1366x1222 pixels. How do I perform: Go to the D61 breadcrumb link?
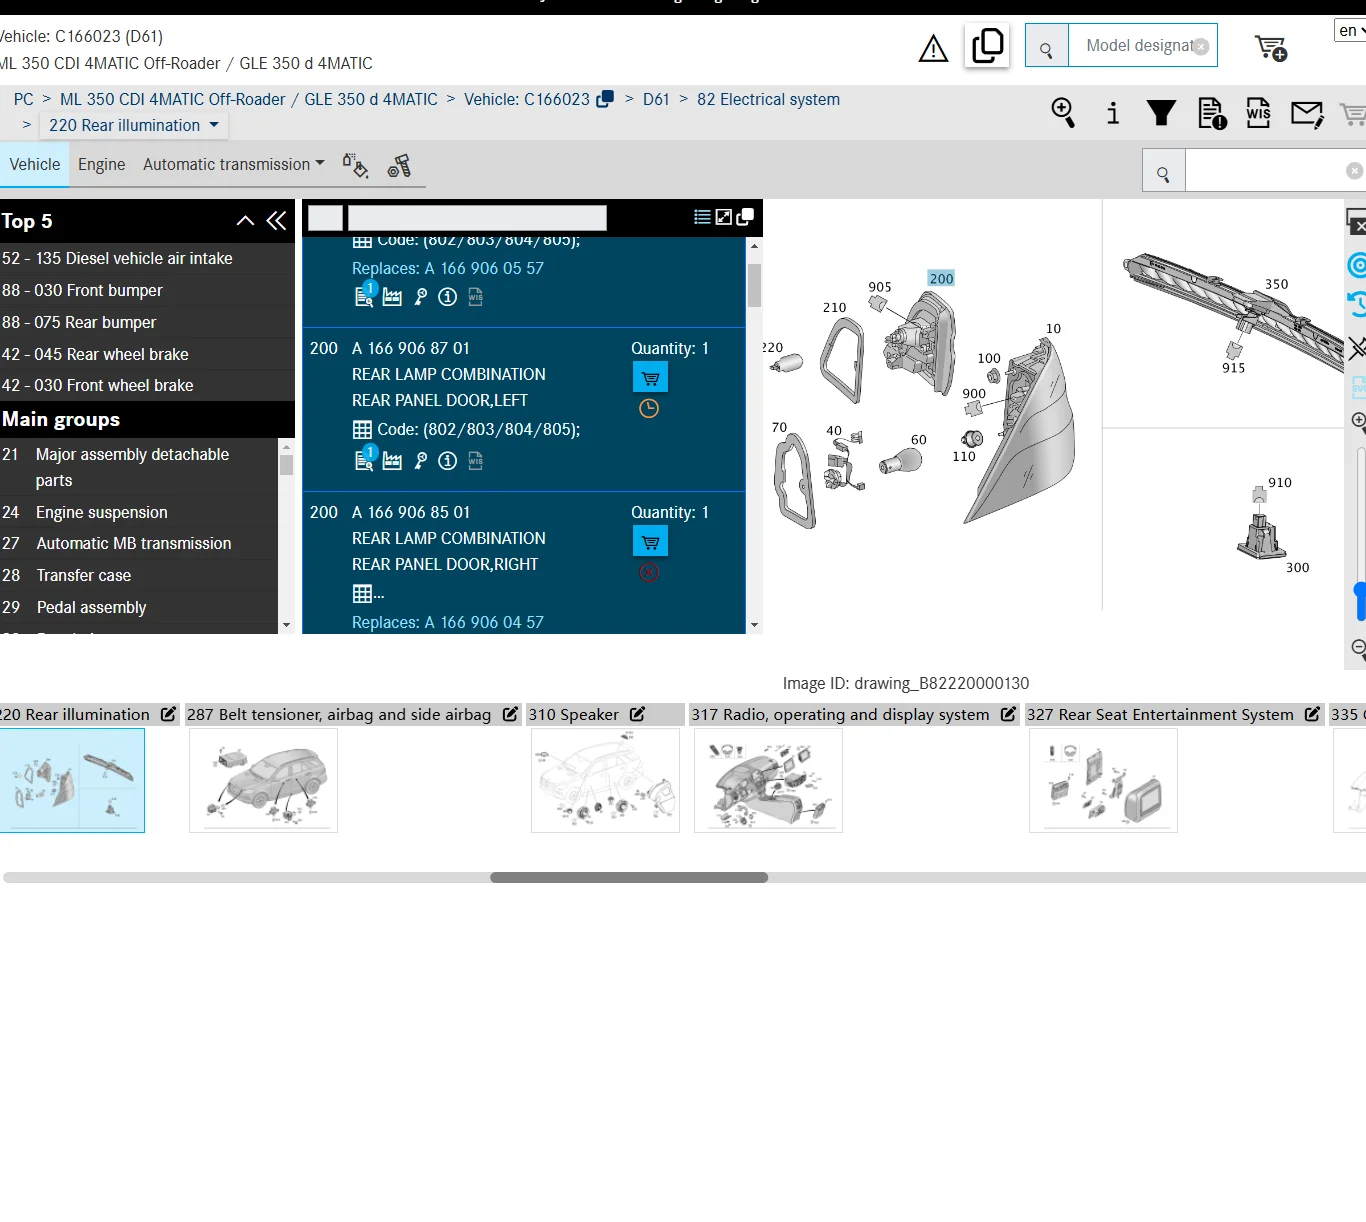(x=656, y=99)
